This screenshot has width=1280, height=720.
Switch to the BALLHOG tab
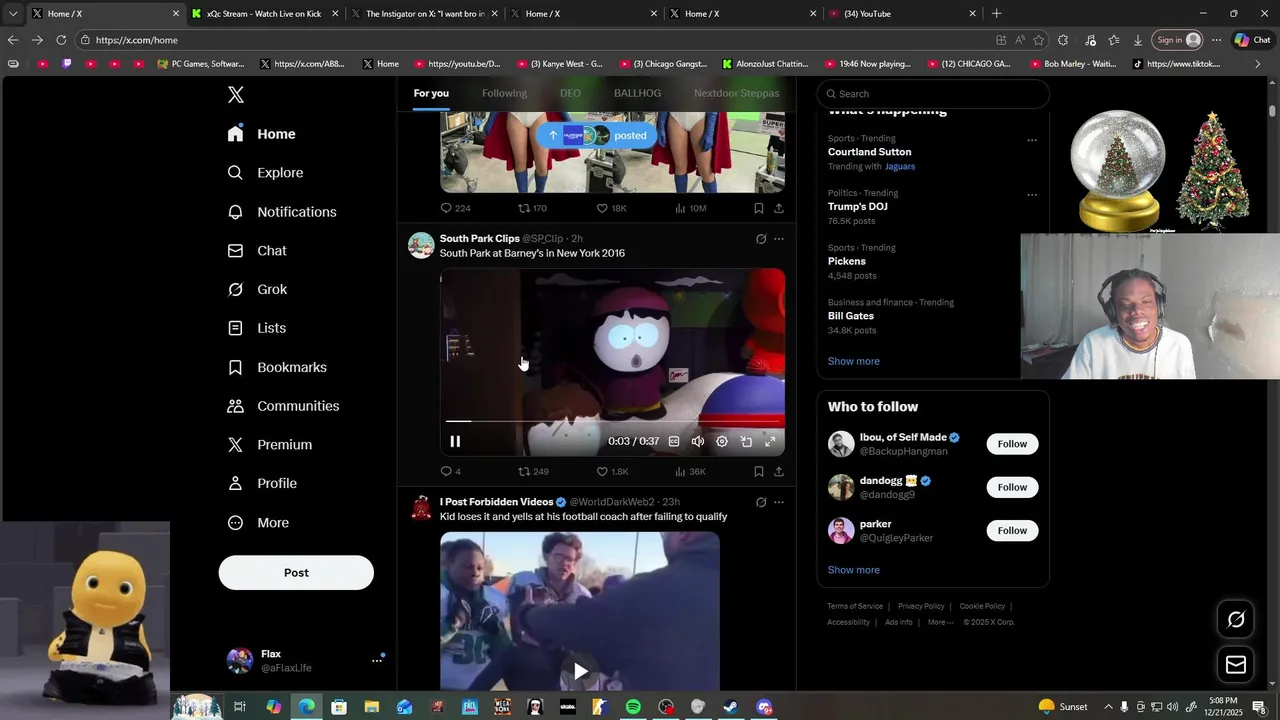pyautogui.click(x=637, y=93)
